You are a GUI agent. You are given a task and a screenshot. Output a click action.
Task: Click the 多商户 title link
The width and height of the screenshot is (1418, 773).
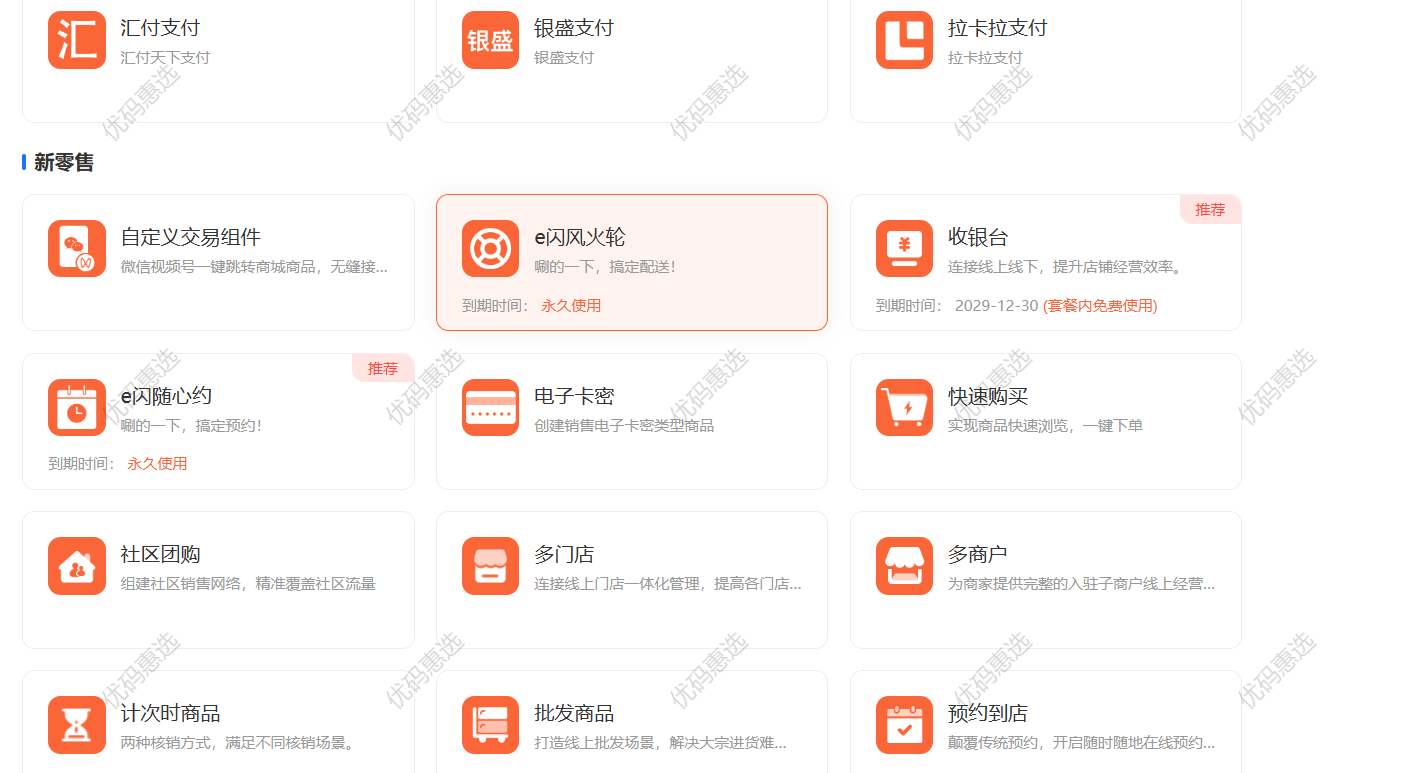click(x=978, y=555)
